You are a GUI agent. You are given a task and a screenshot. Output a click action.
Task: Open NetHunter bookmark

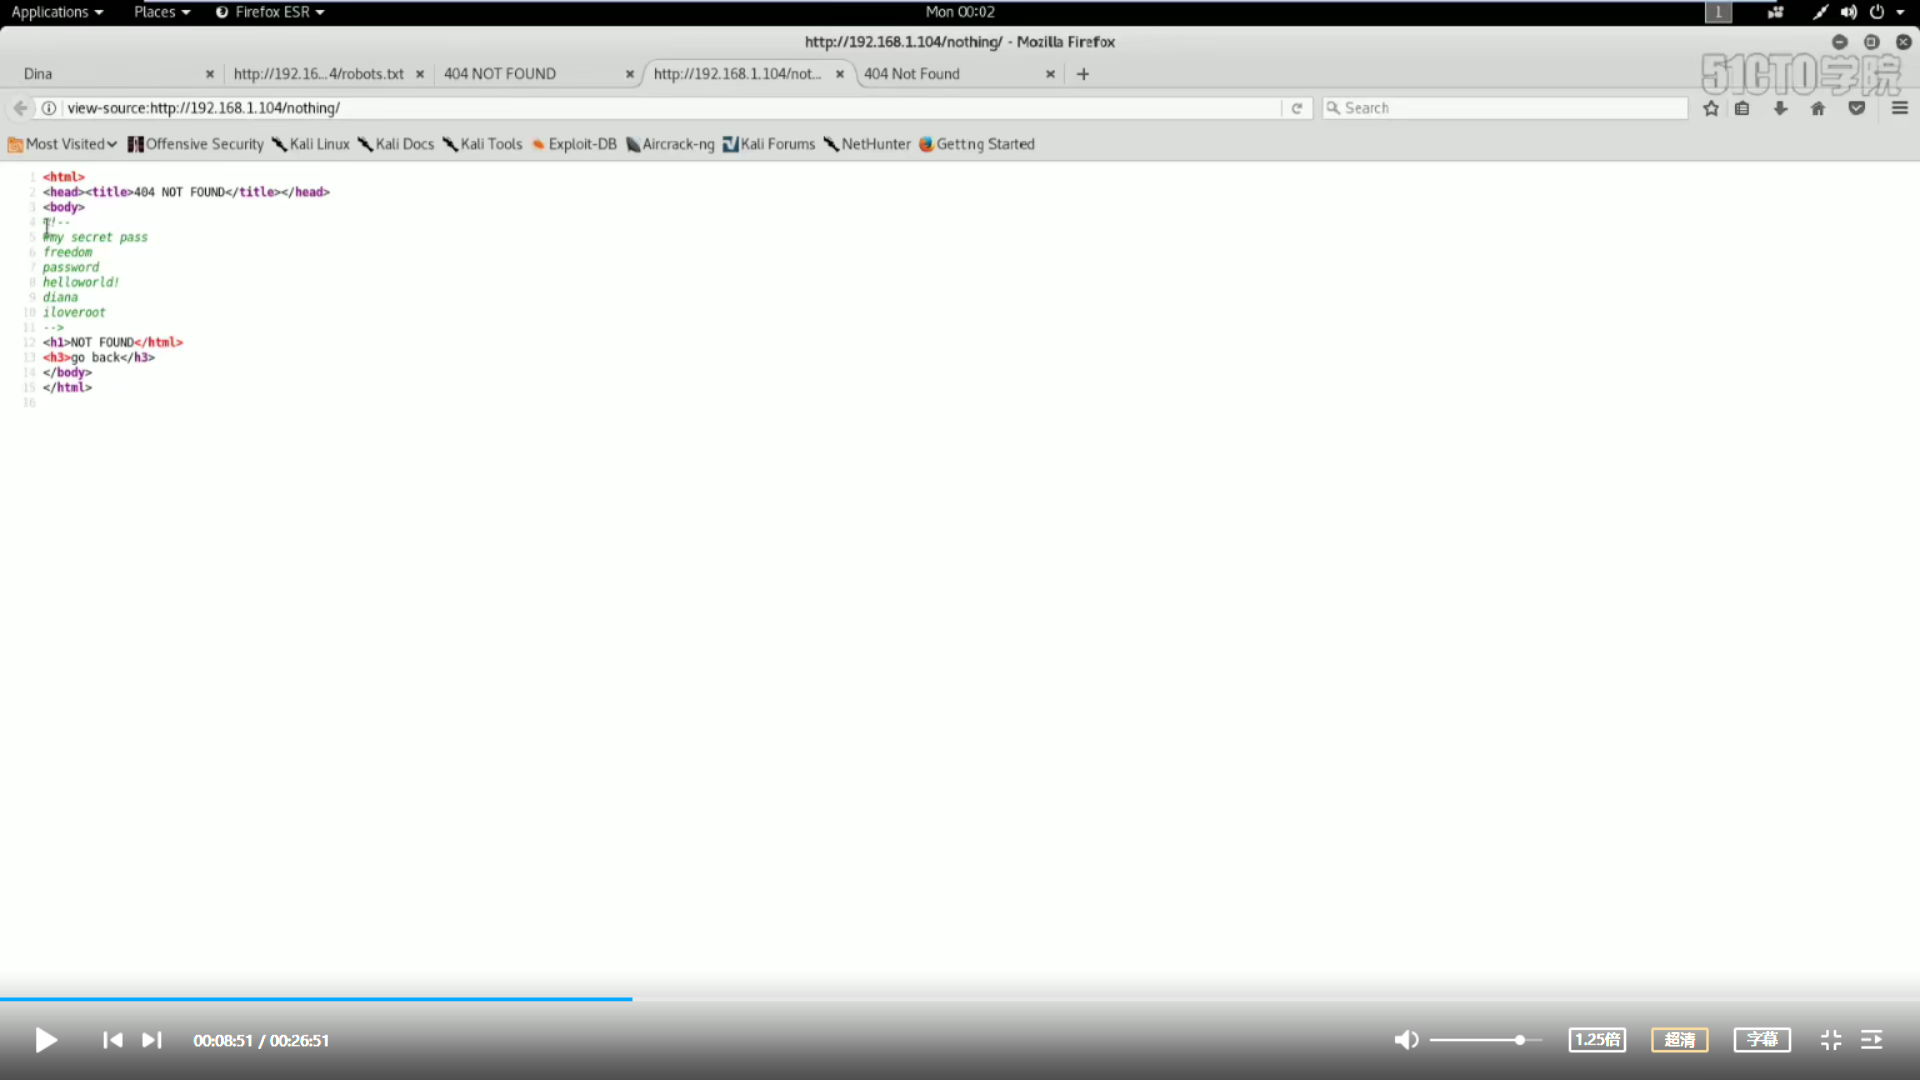coord(867,144)
